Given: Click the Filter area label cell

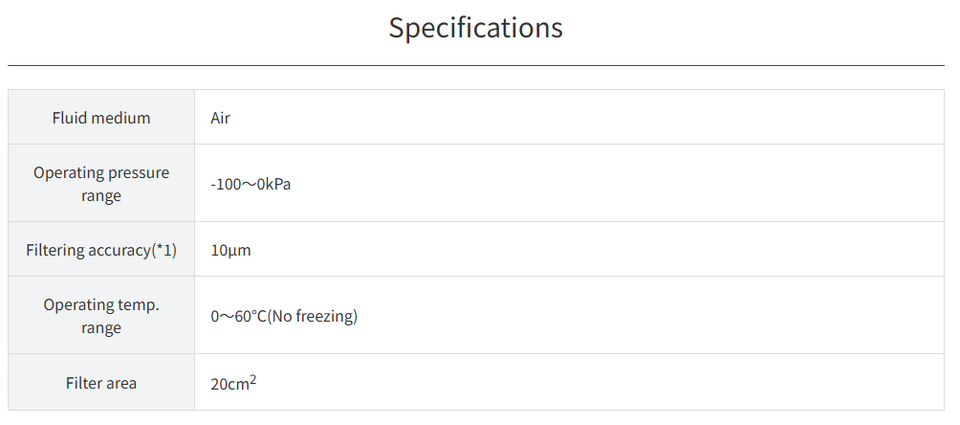Looking at the screenshot, I should click(101, 383).
